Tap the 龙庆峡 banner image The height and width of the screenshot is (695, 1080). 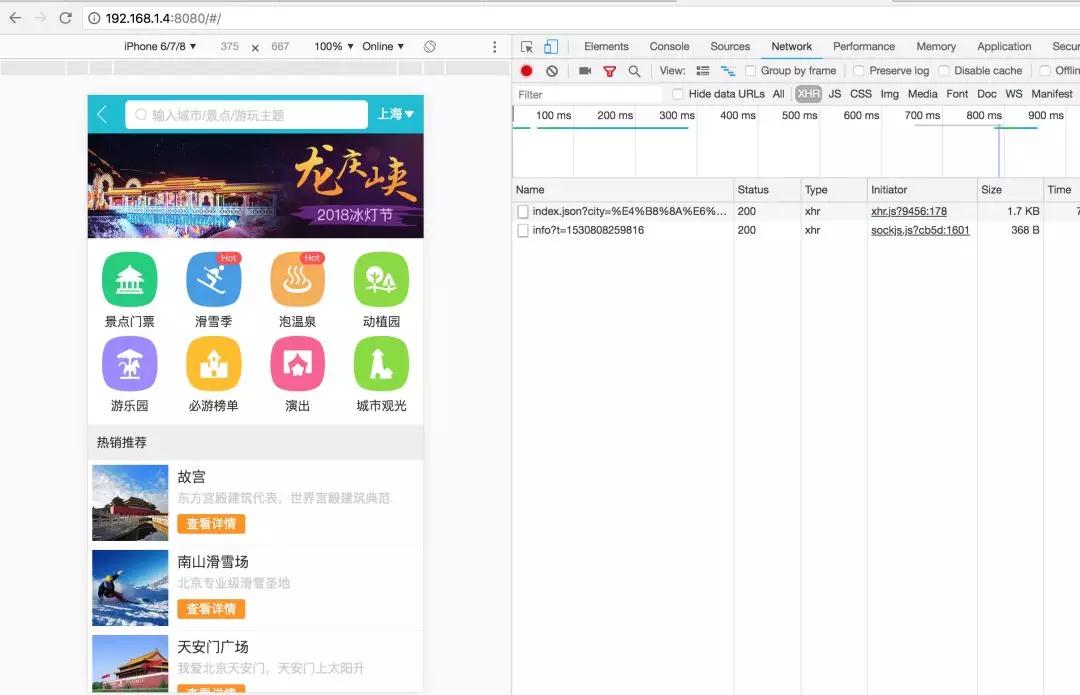256,186
